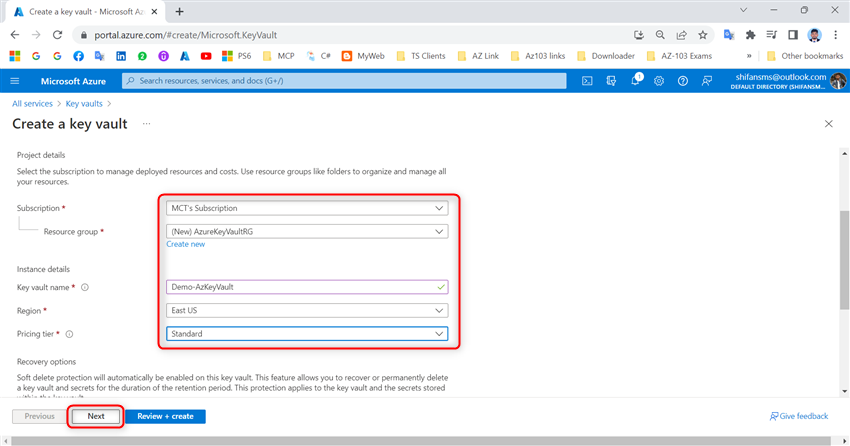The height and width of the screenshot is (446, 850).
Task: Focus the Azure search resources box
Action: point(344,81)
